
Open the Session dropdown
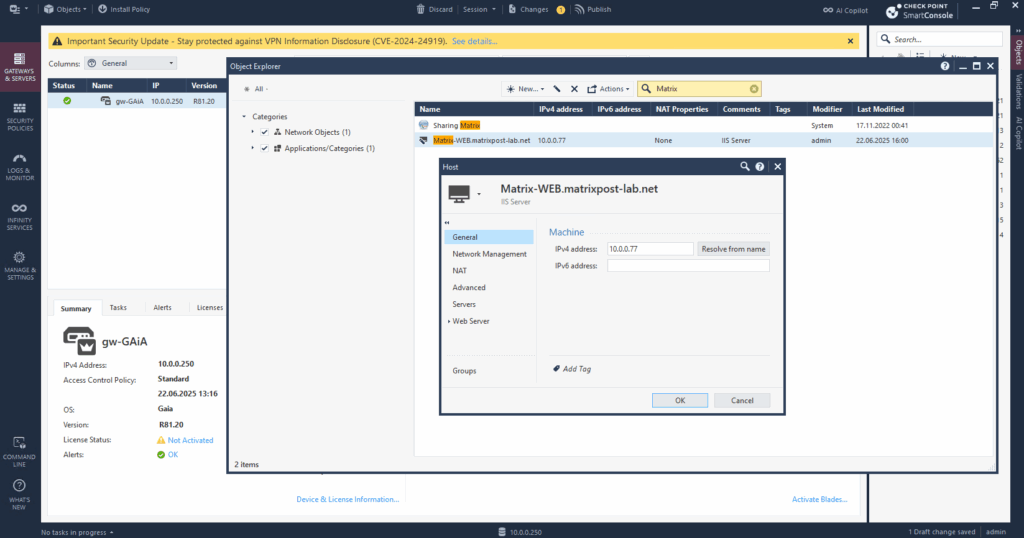[x=479, y=9]
